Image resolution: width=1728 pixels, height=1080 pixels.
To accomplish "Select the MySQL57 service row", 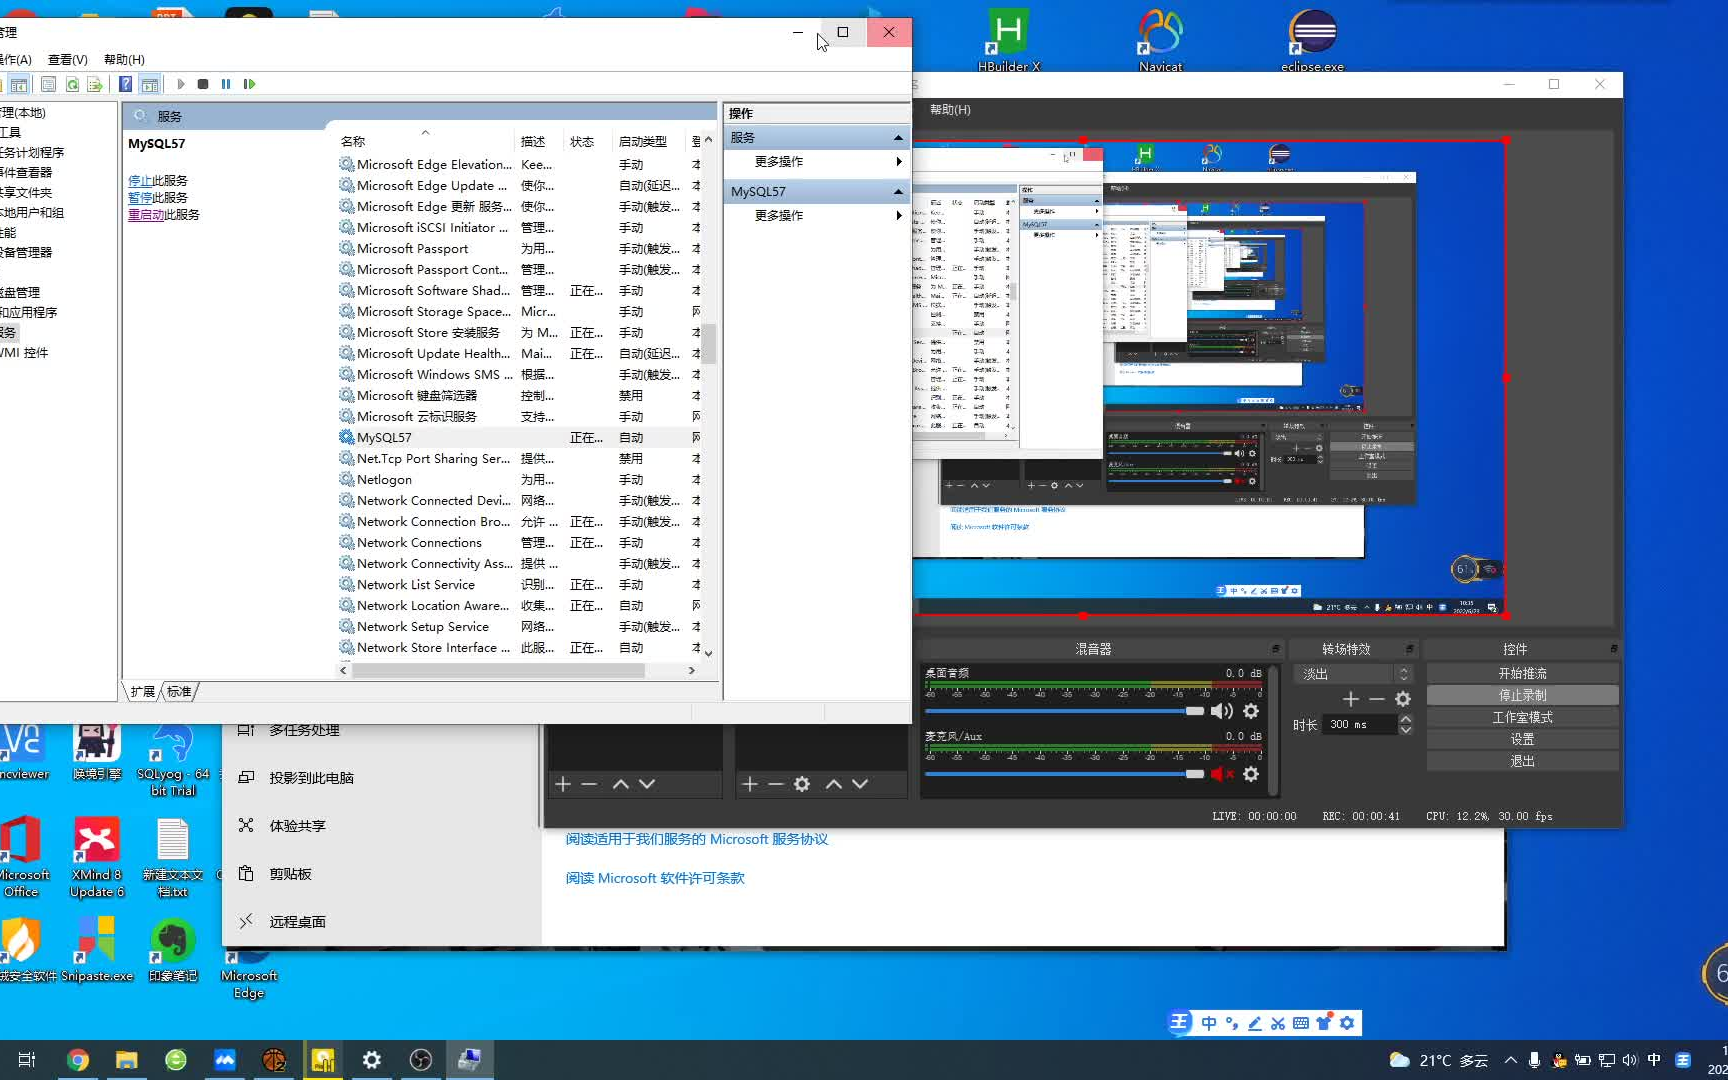I will (520, 438).
